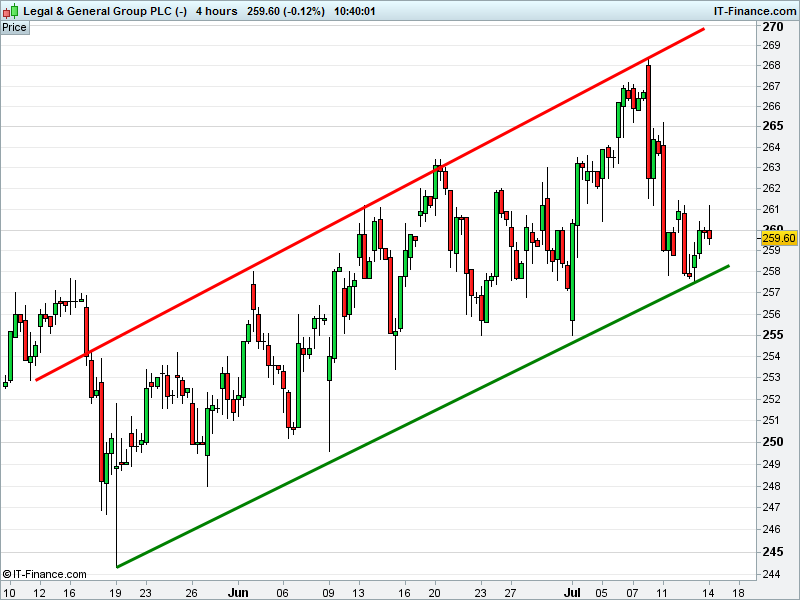This screenshot has width=800, height=600.
Task: Click the 253 level on price axis
Action: tap(771, 378)
